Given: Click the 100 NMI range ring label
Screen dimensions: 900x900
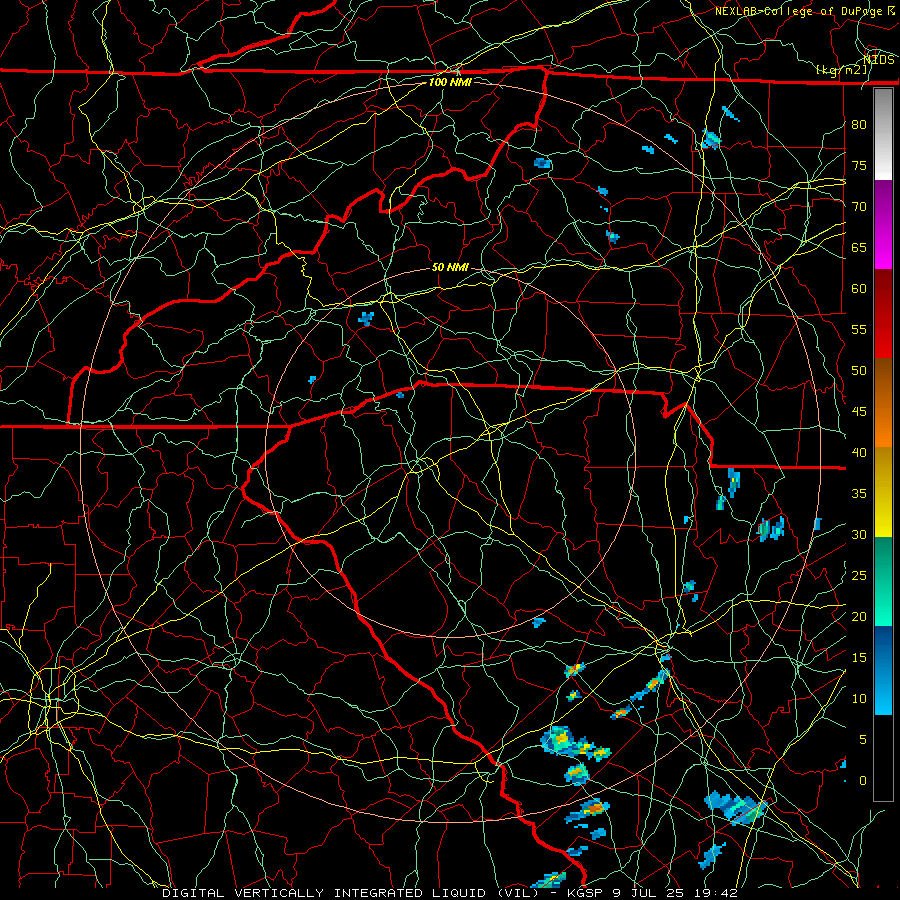Looking at the screenshot, I should click(450, 82).
